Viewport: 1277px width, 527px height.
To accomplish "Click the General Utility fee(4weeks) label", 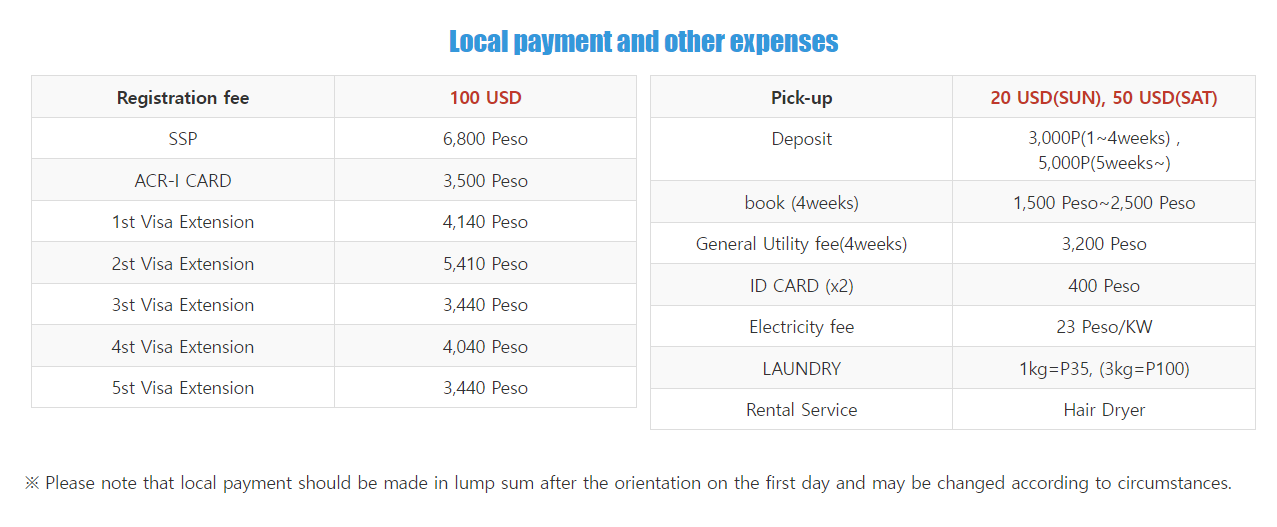I will 801,244.
